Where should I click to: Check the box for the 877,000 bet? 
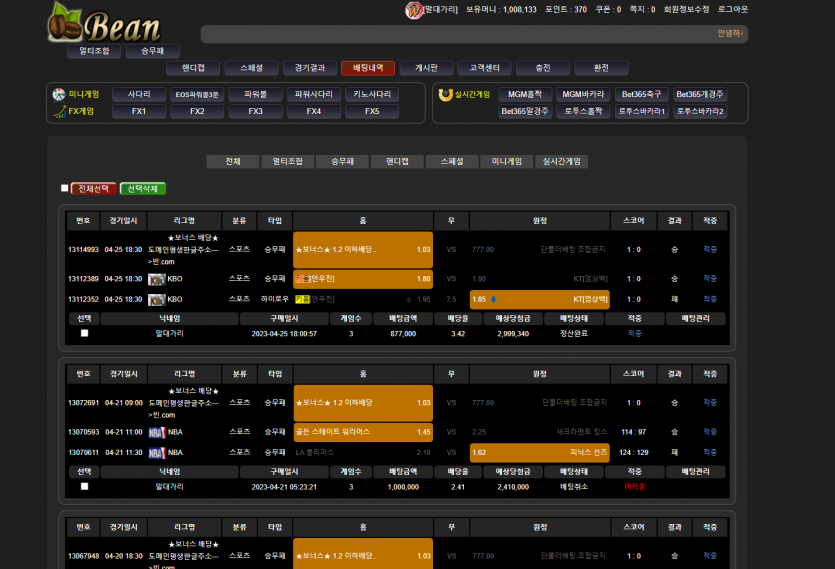(84, 333)
